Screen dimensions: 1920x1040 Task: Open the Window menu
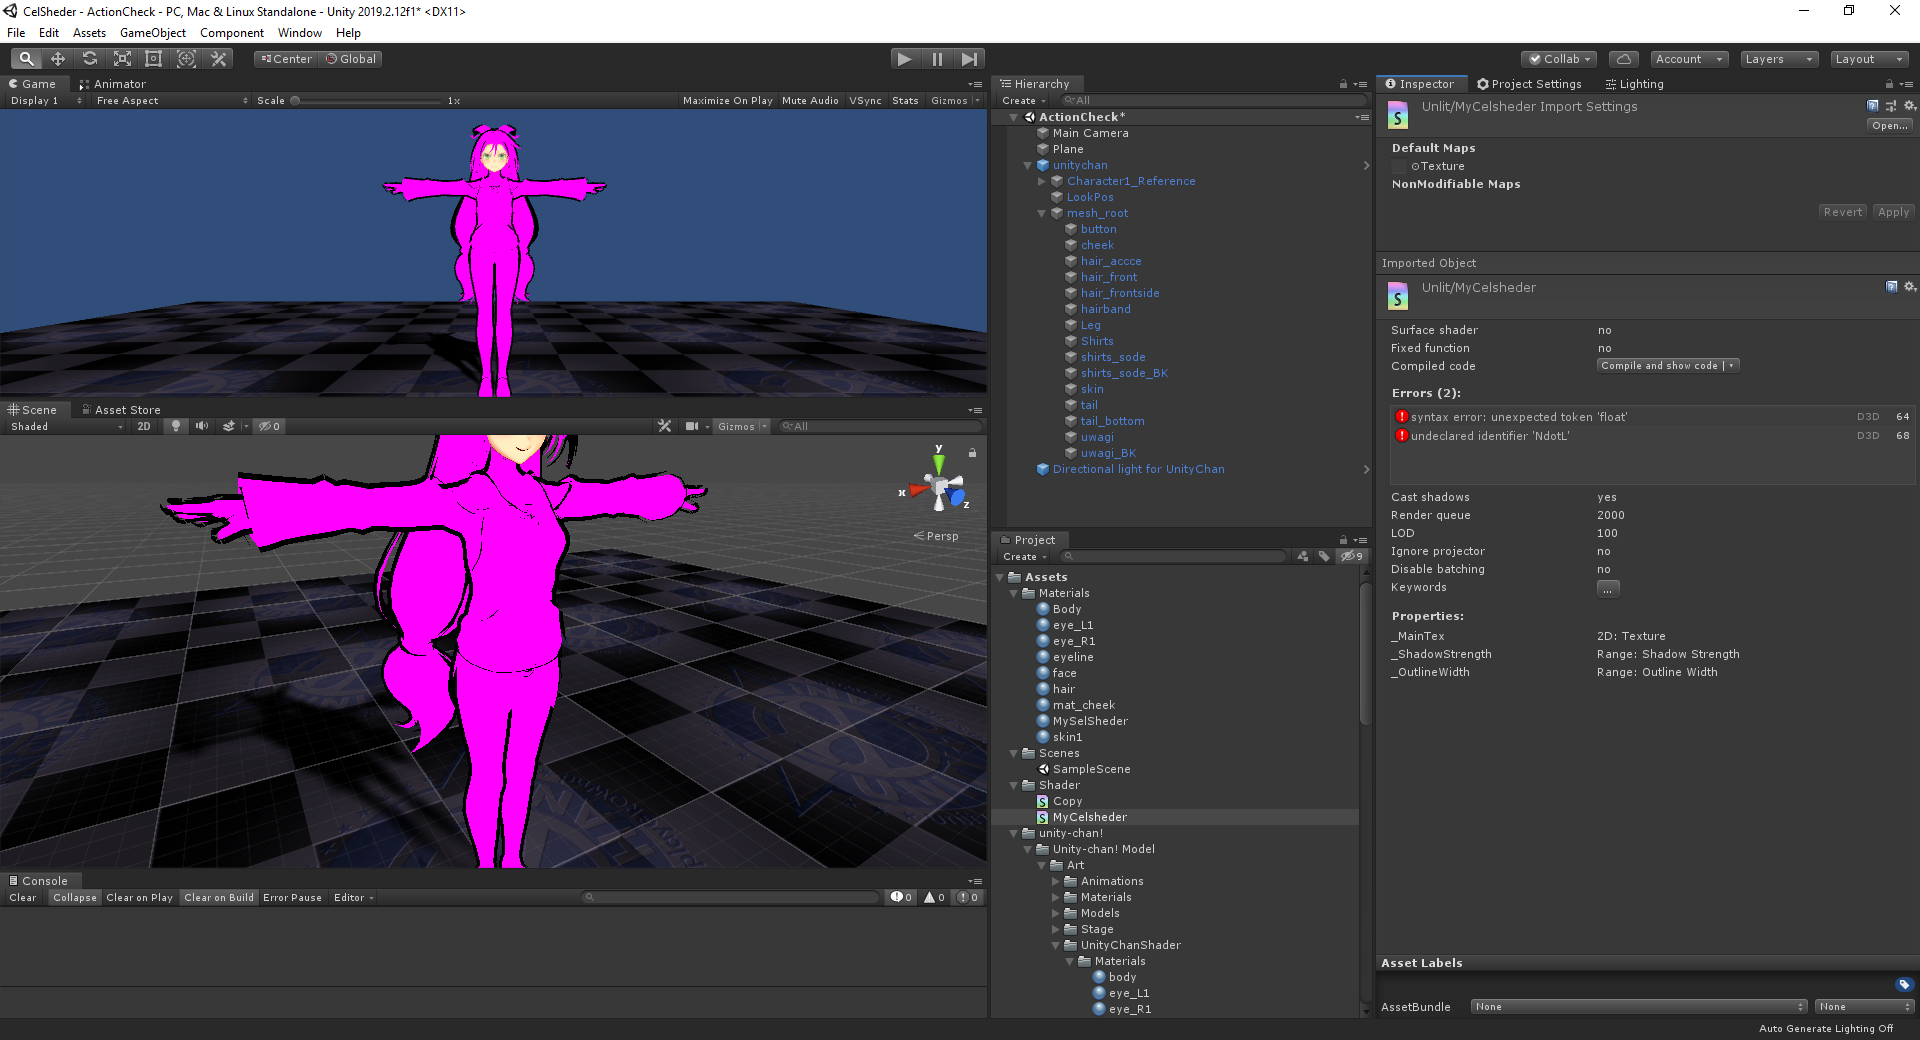(300, 33)
